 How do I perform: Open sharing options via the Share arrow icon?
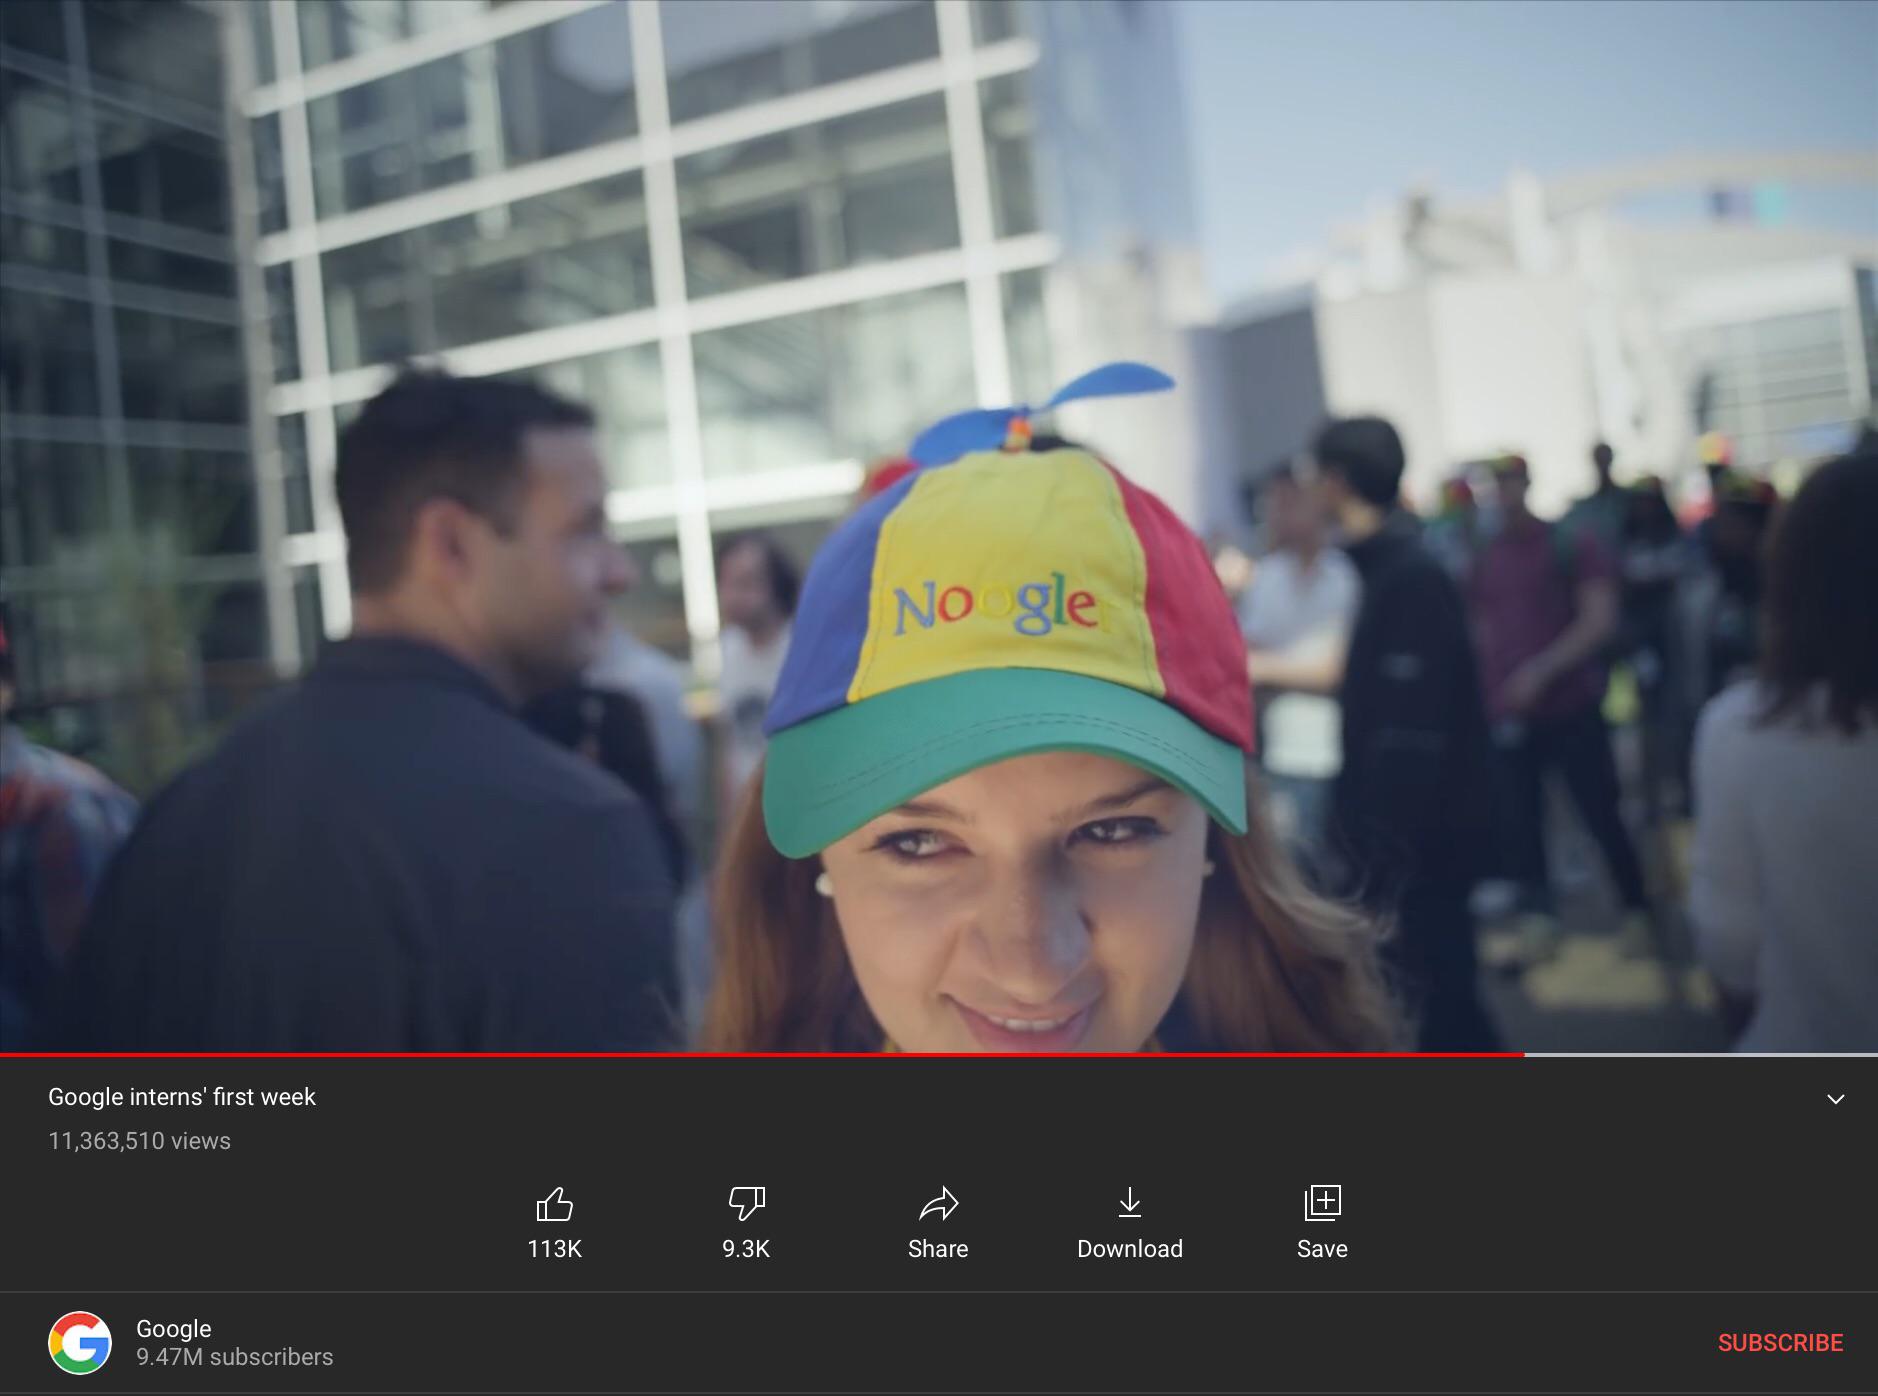click(x=937, y=1205)
